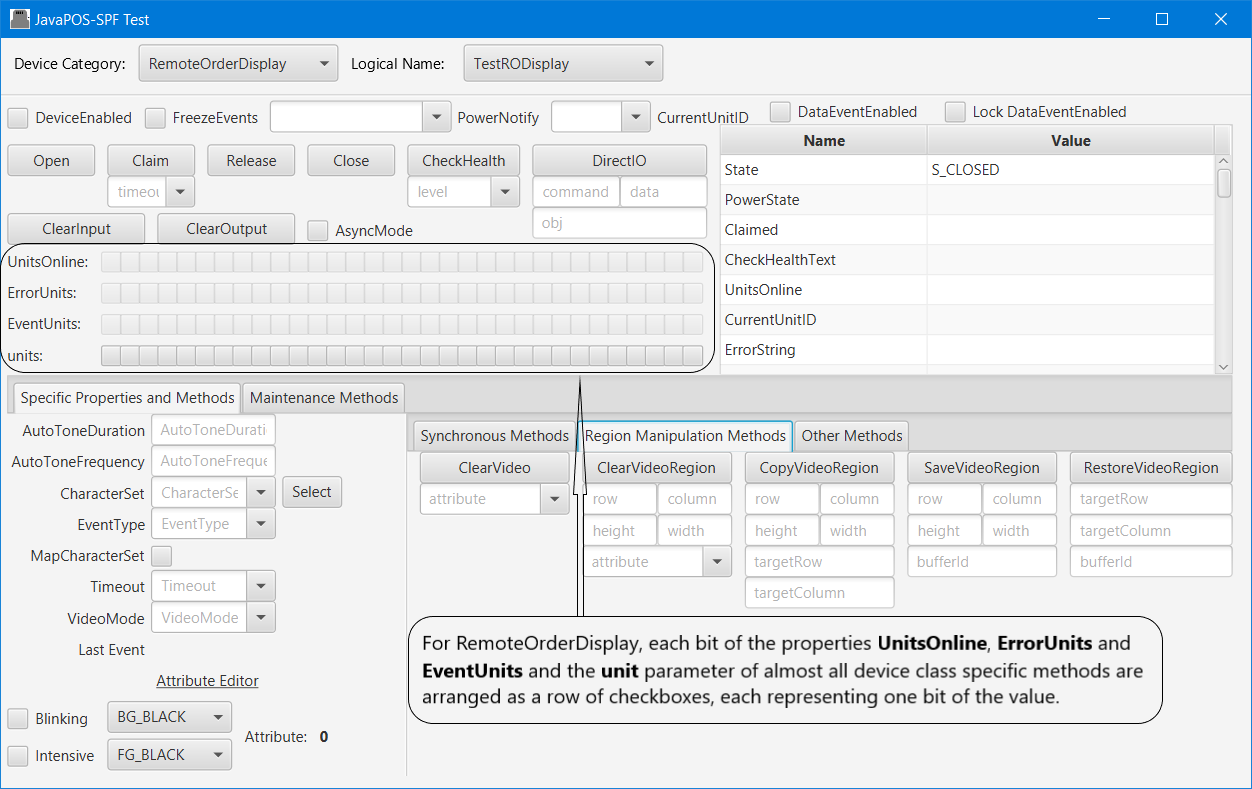
Task: Click the CheckHealth button
Action: pos(463,161)
